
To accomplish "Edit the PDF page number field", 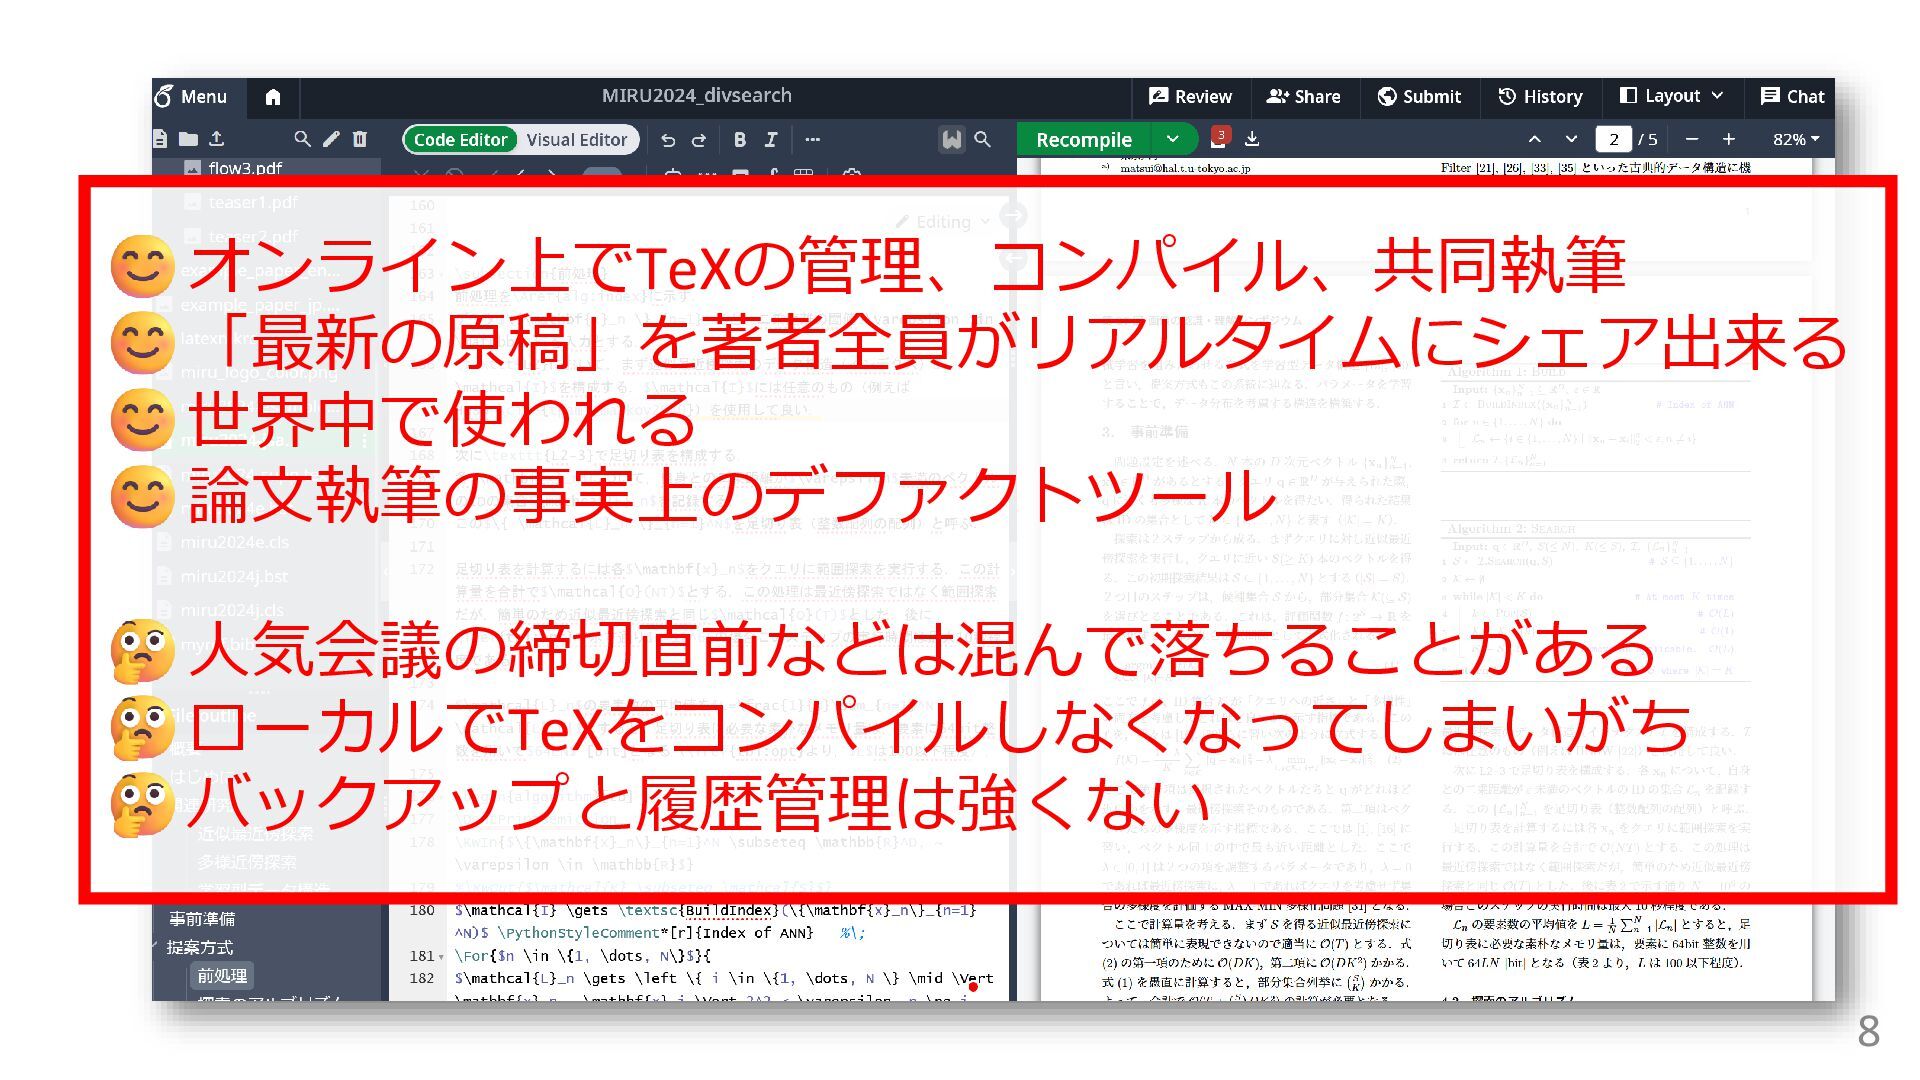I will click(x=1613, y=140).
